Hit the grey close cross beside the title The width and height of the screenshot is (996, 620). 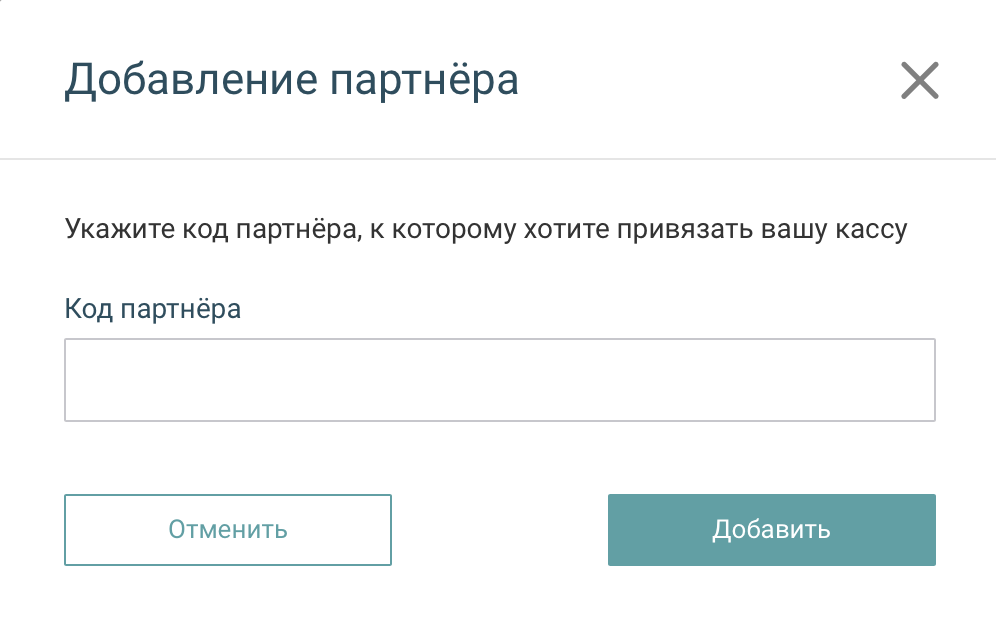(919, 80)
